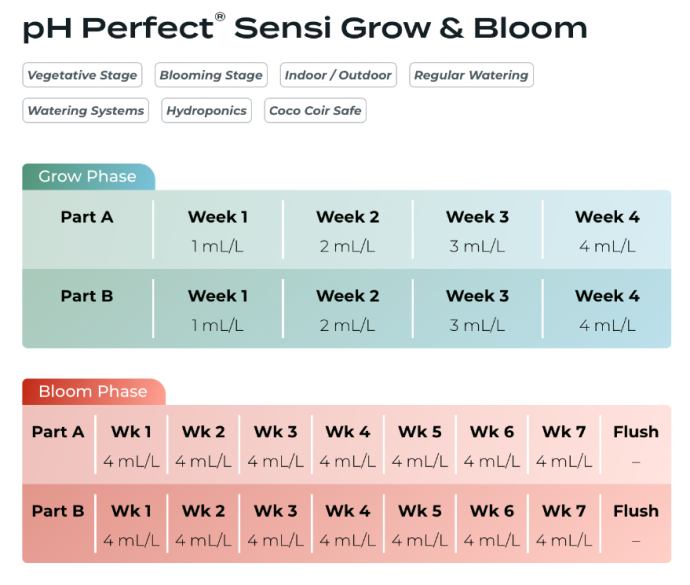Select the Blooming Stage tag

(x=211, y=75)
